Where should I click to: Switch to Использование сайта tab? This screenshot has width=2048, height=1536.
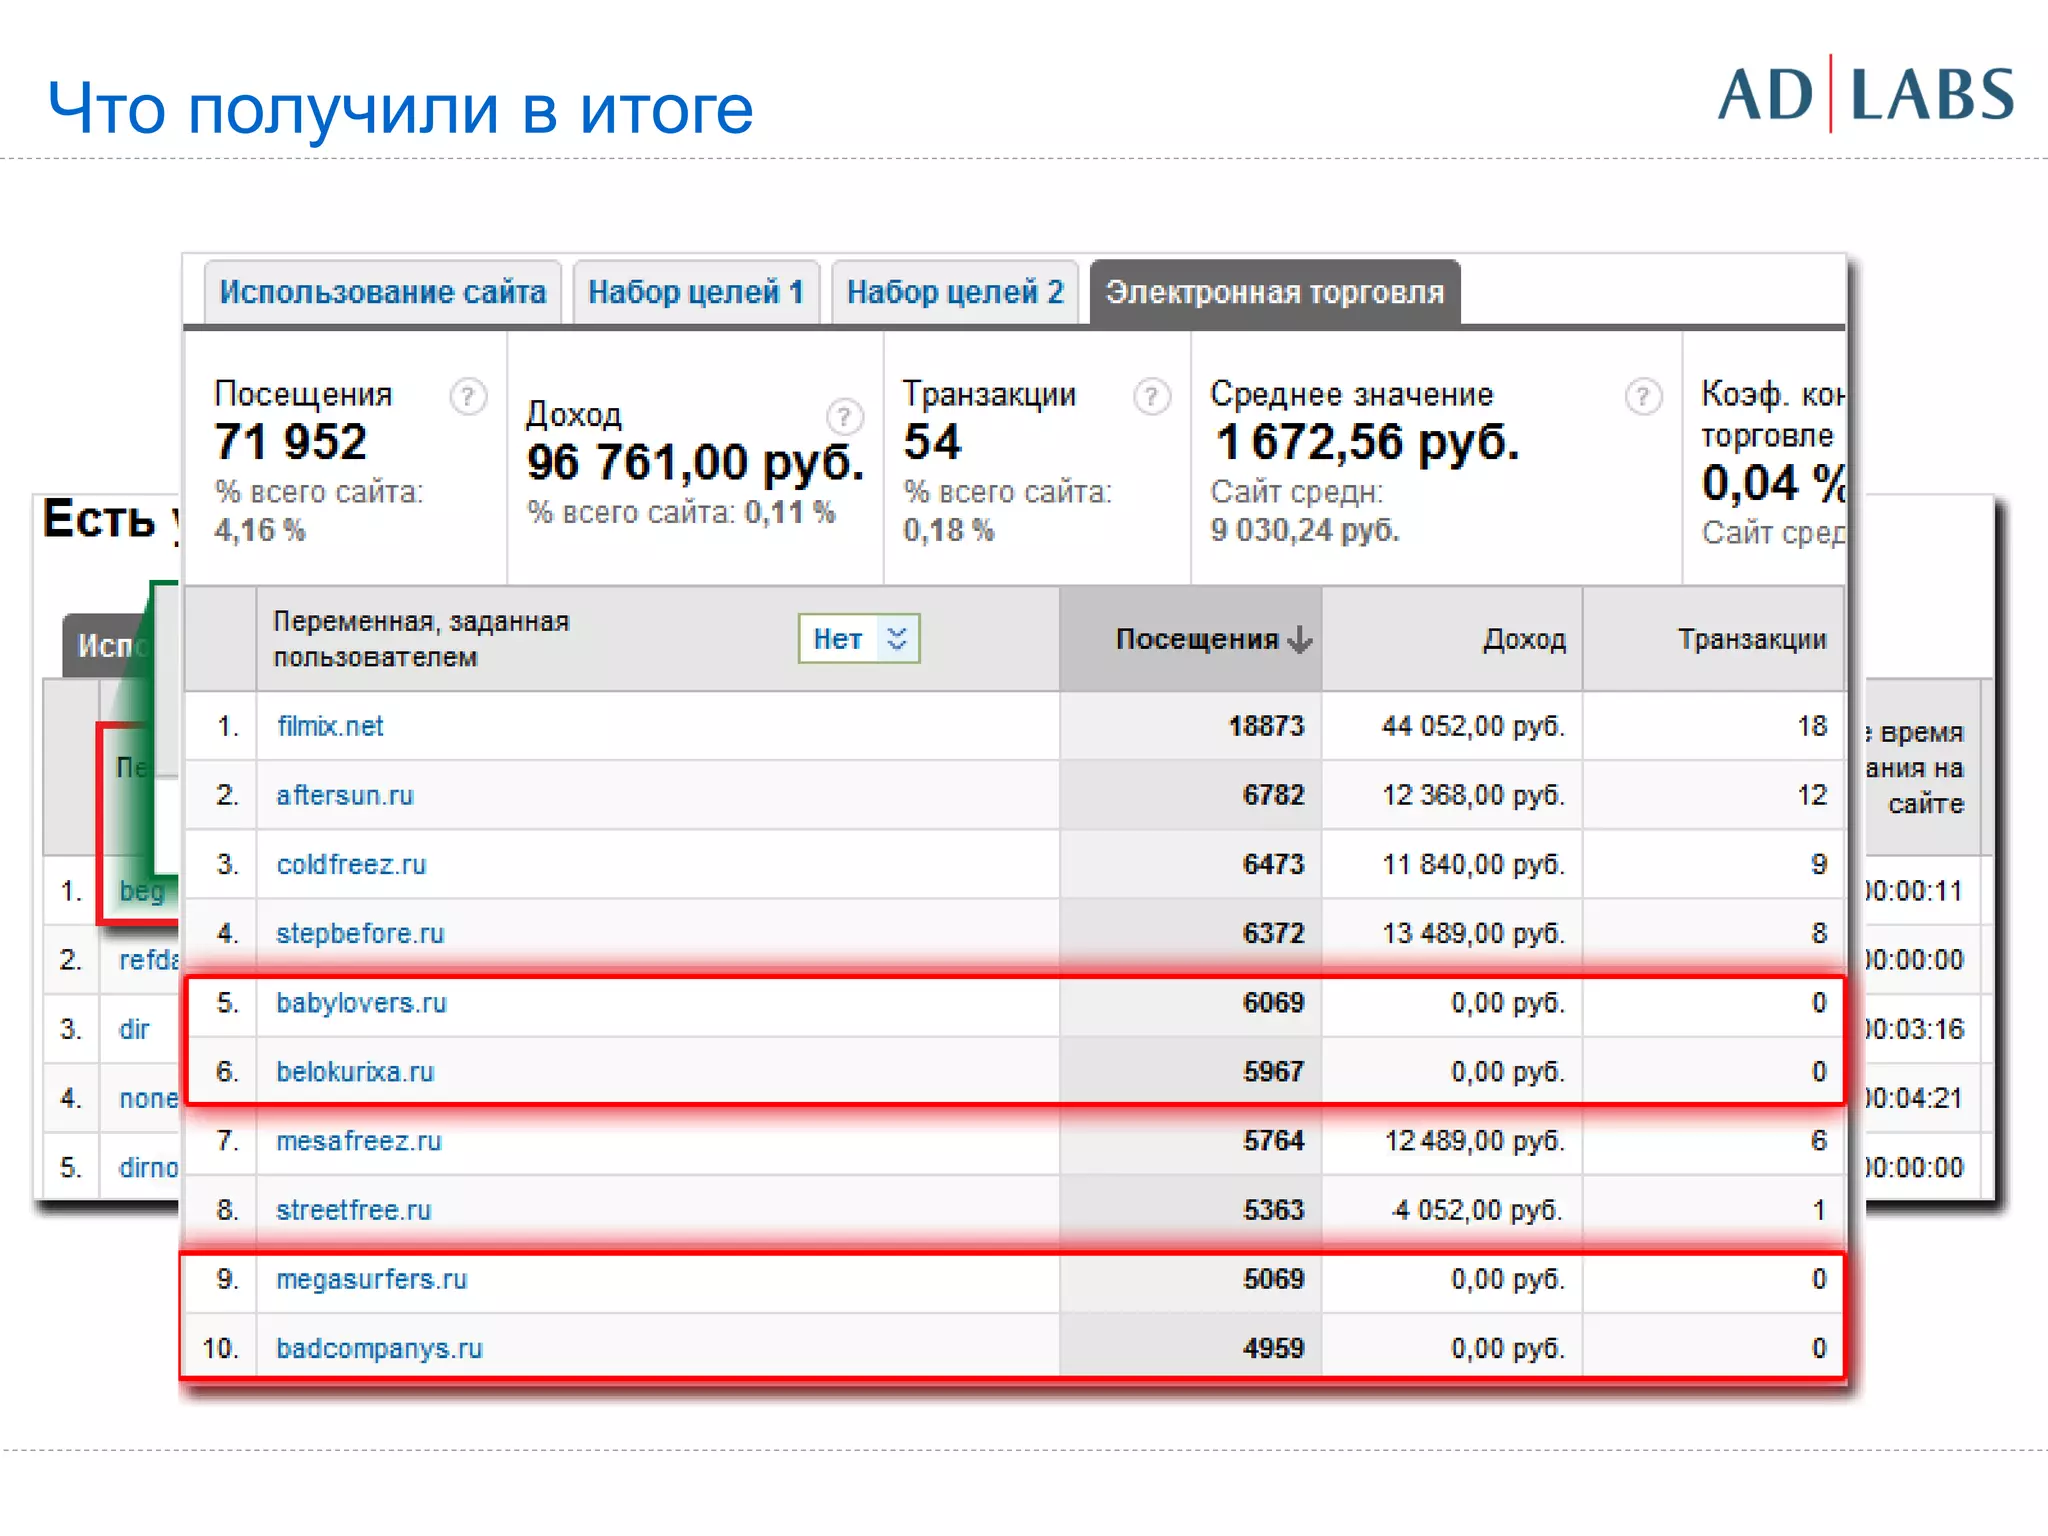click(x=382, y=292)
